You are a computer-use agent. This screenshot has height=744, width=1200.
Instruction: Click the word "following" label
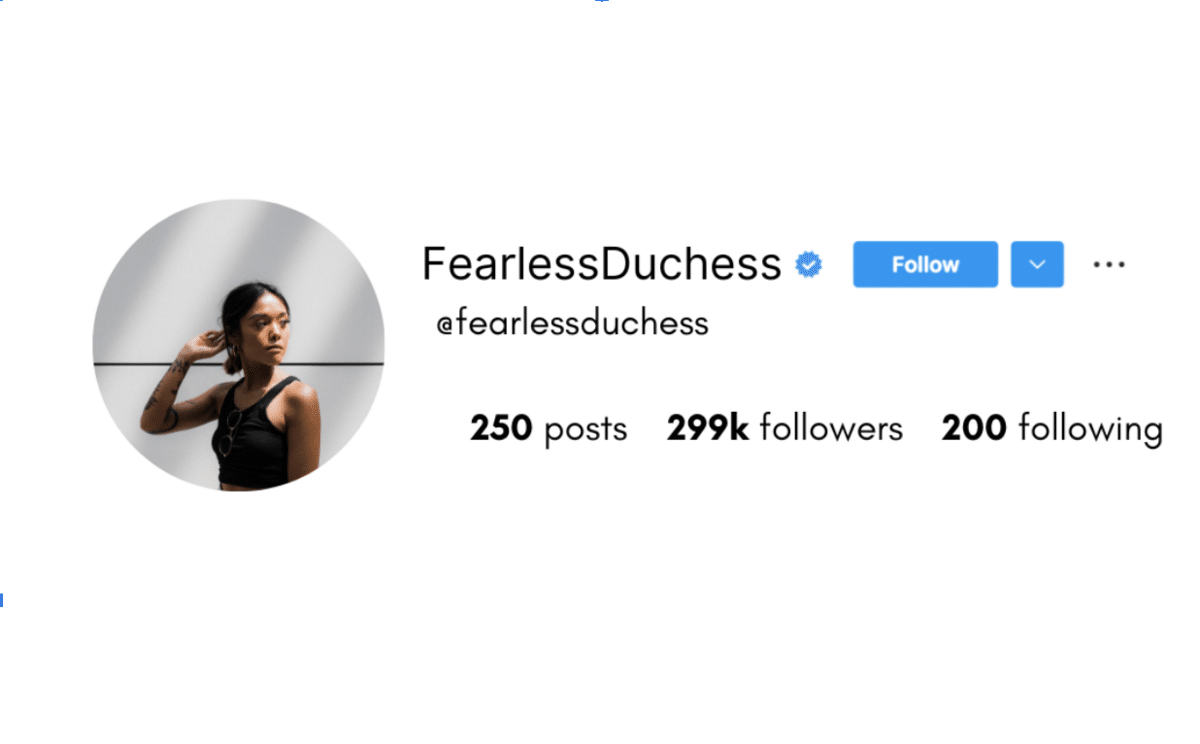coord(1091,431)
